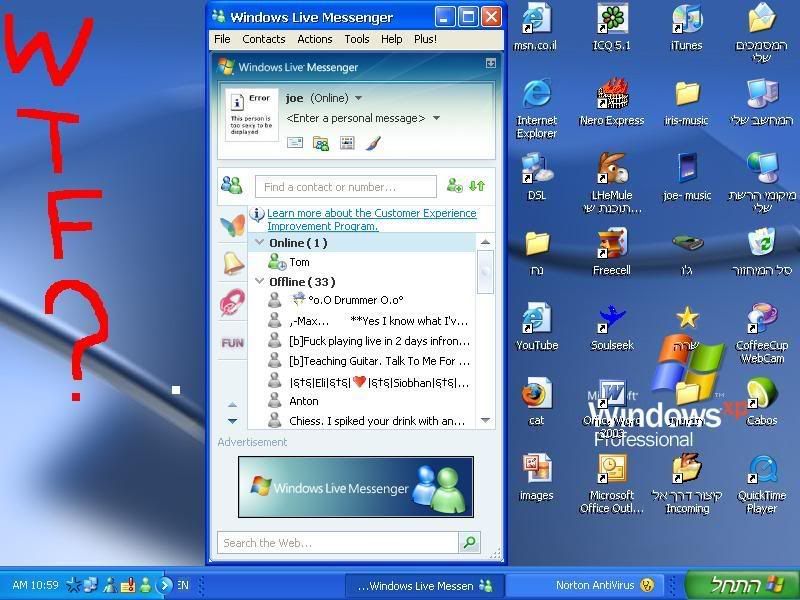Open the images desktop icon

click(x=536, y=477)
